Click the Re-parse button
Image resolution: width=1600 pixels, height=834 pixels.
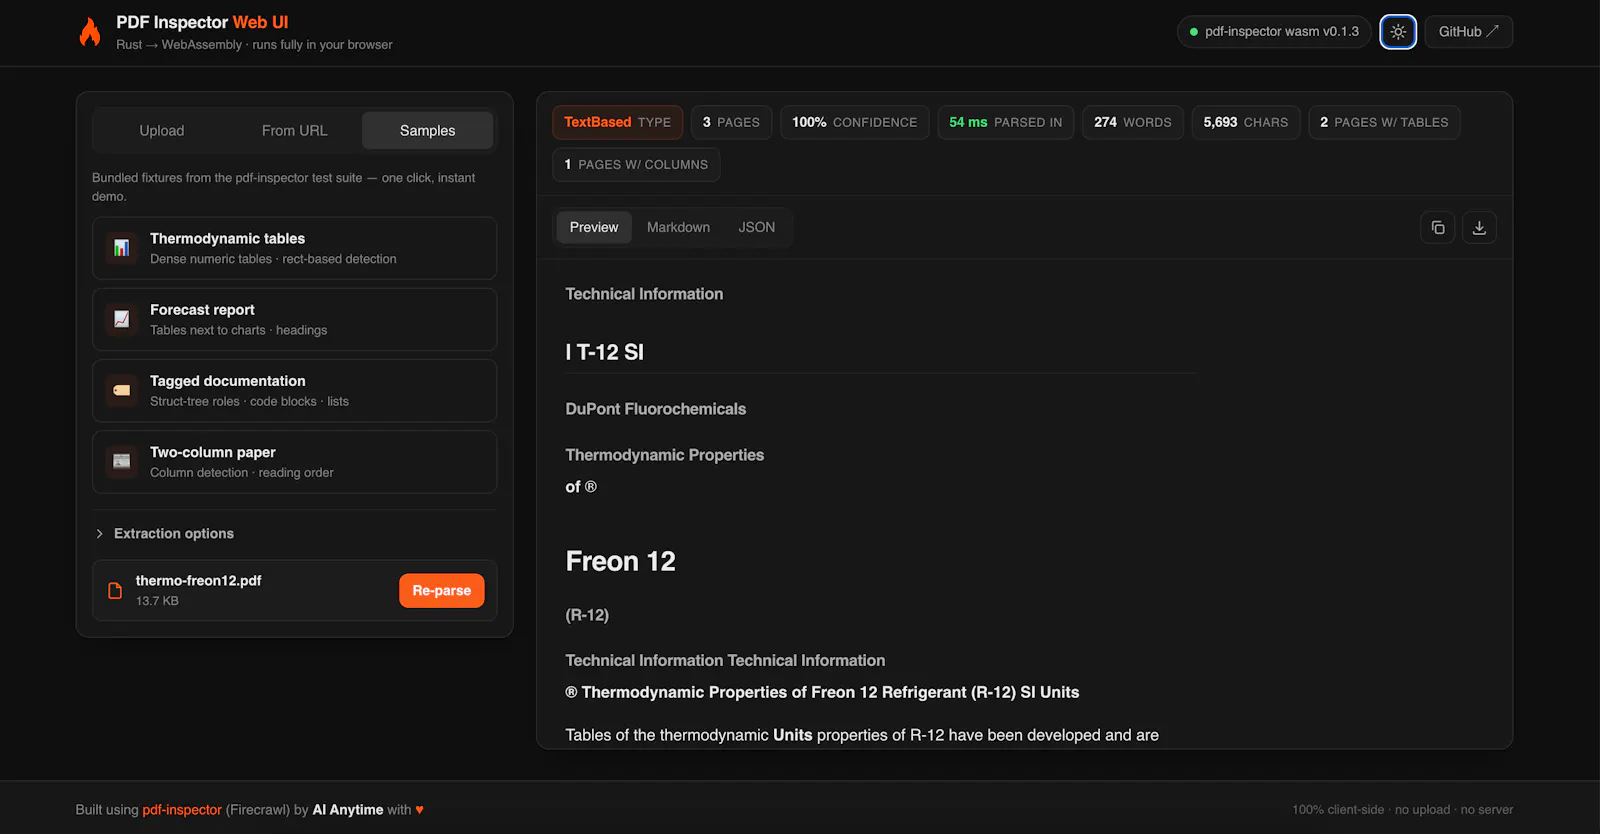click(441, 591)
